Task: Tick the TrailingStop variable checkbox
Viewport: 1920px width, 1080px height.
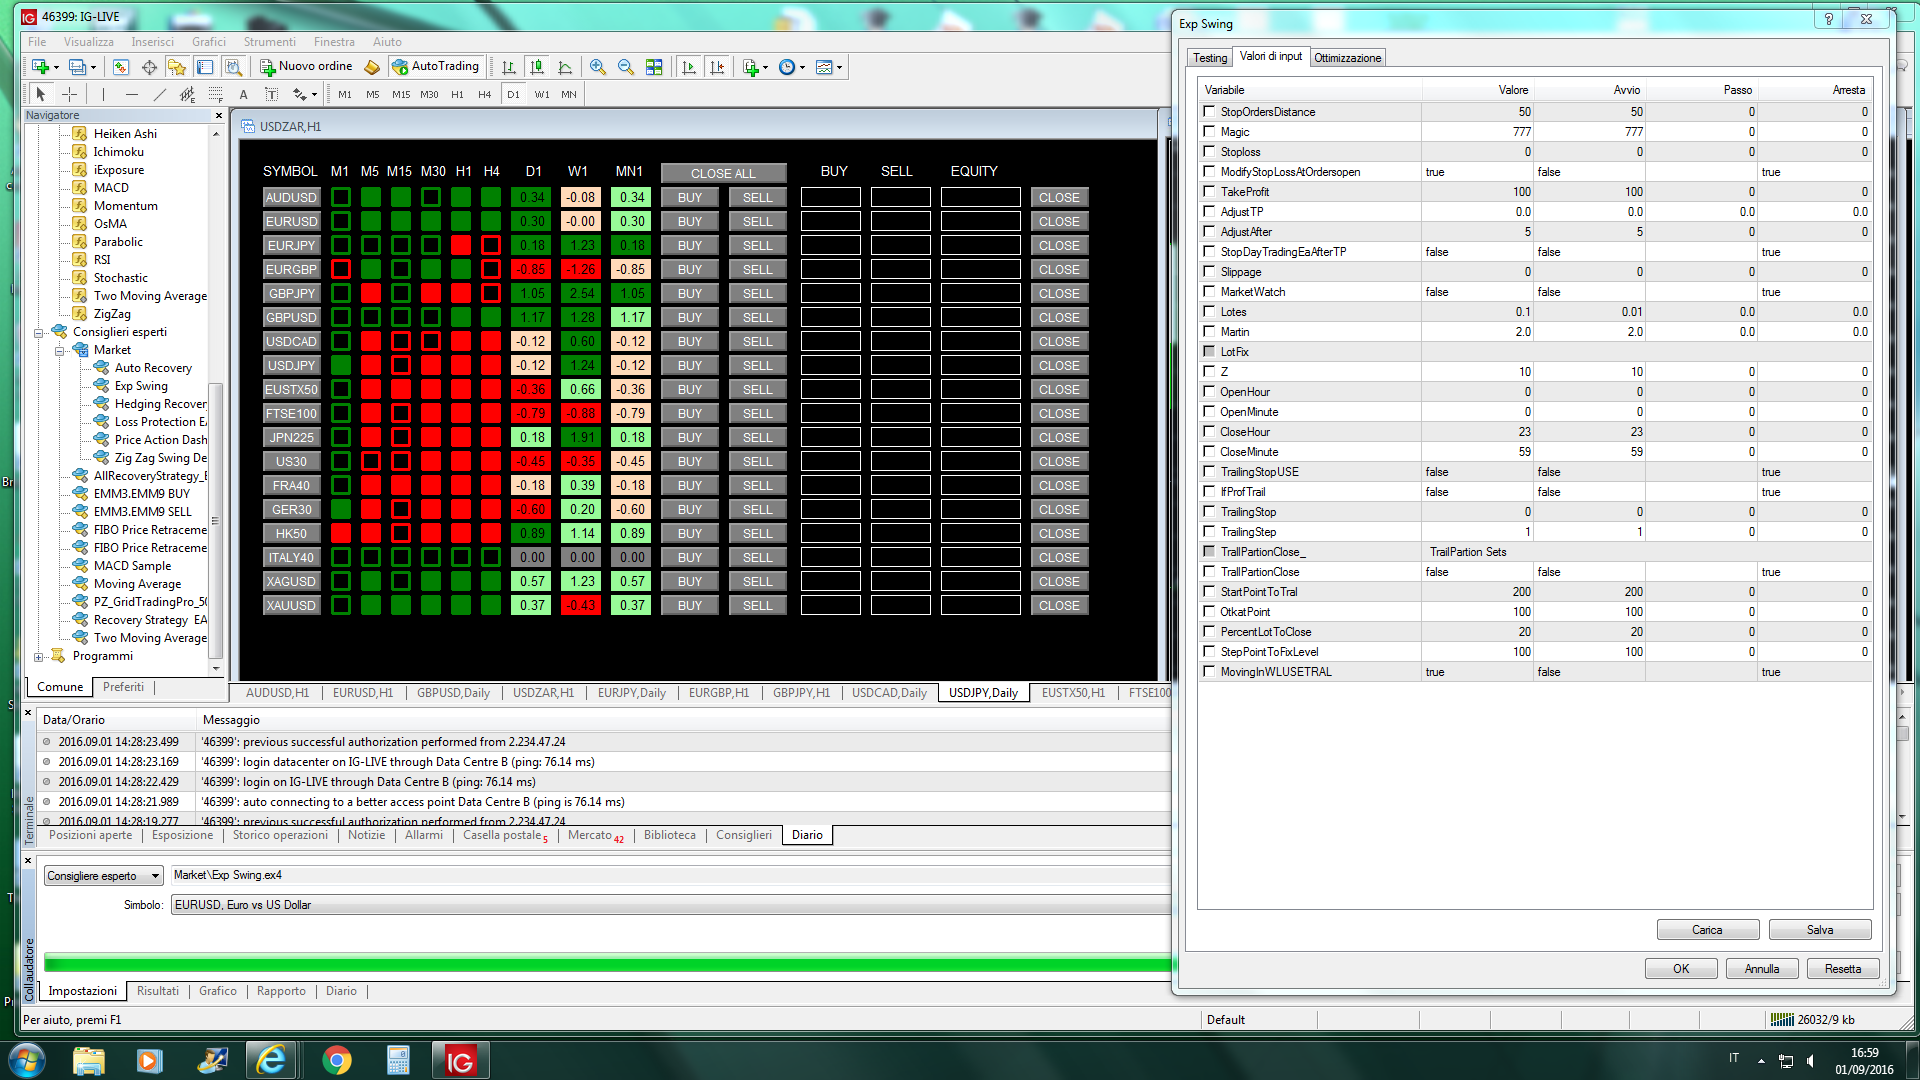Action: coord(1209,512)
